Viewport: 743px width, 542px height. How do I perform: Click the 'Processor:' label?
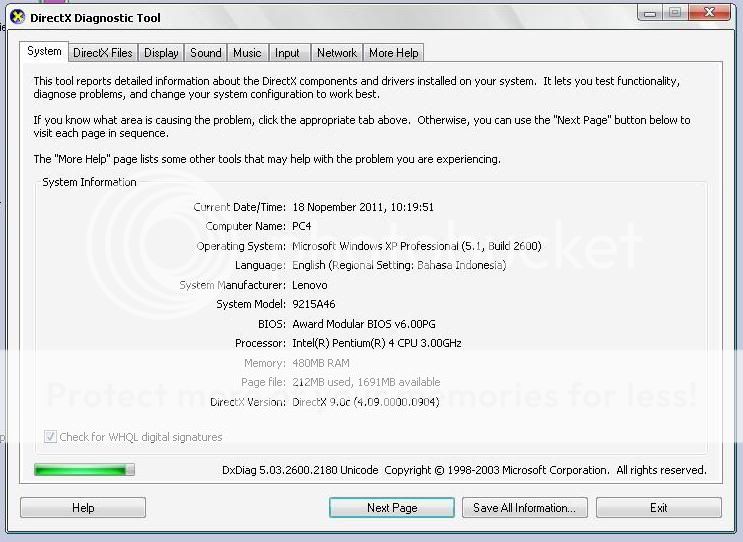260,343
